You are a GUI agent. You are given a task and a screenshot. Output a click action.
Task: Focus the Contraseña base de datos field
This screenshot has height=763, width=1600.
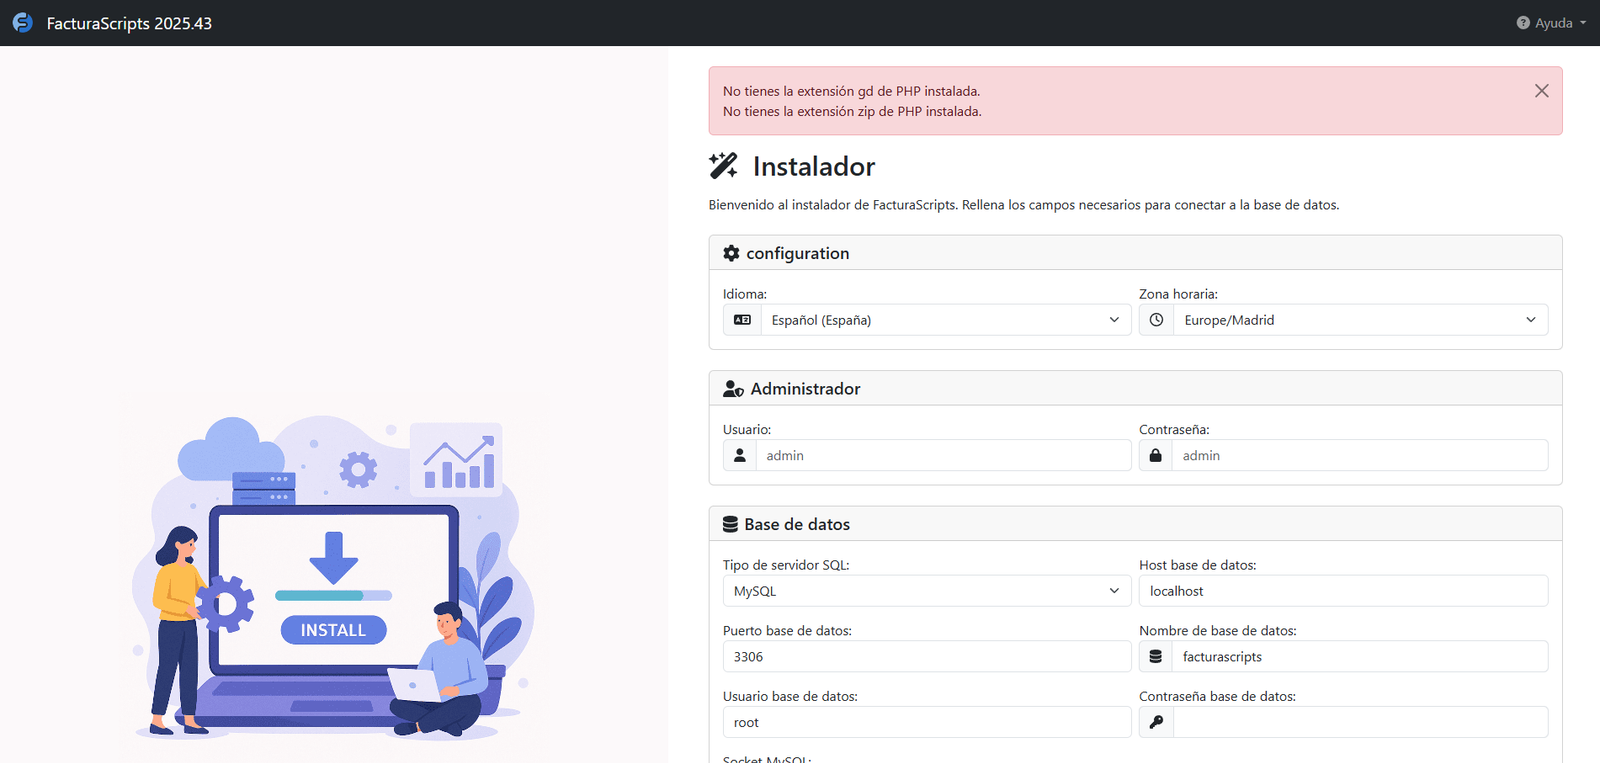point(1360,722)
